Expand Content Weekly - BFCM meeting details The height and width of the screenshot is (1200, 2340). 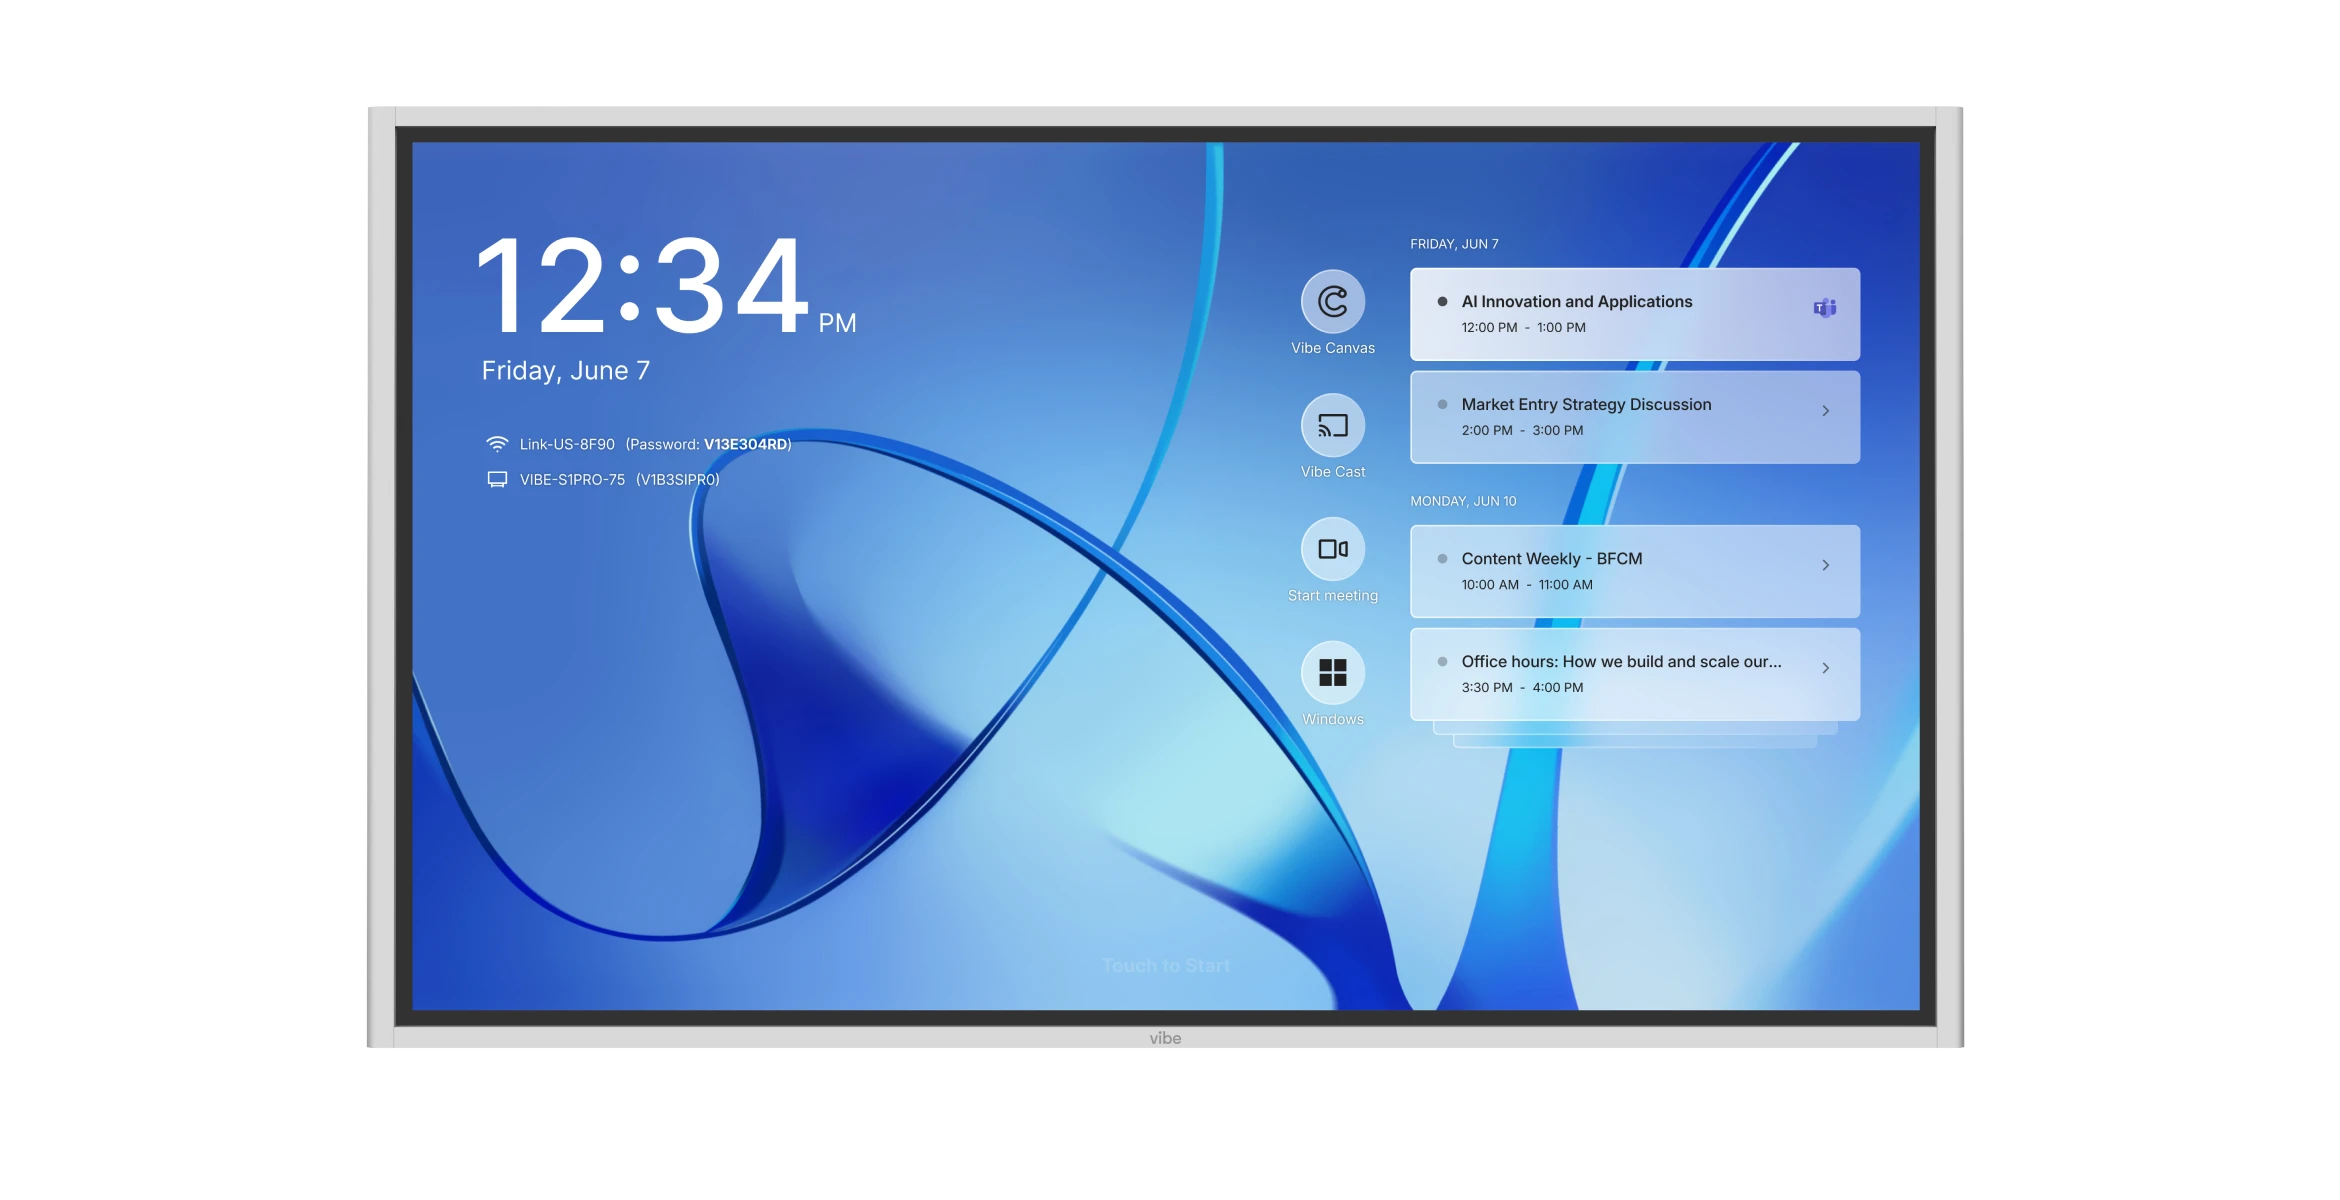pos(1827,565)
